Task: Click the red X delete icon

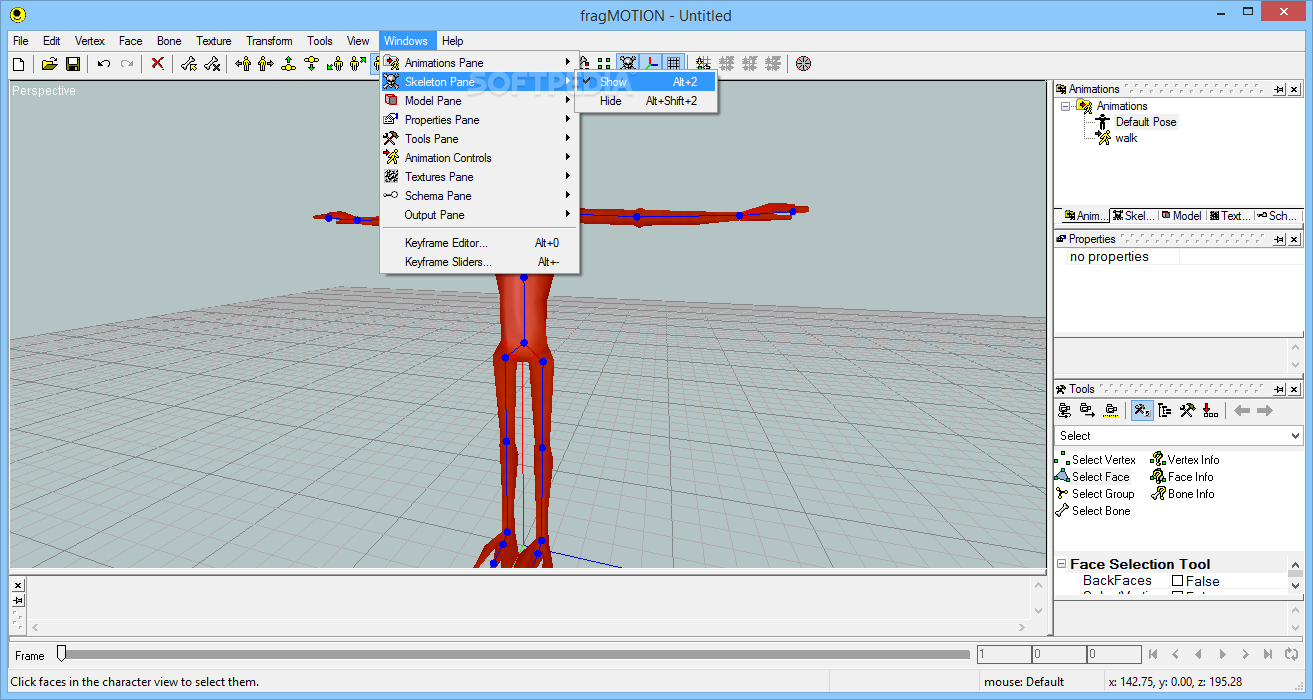Action: point(158,64)
